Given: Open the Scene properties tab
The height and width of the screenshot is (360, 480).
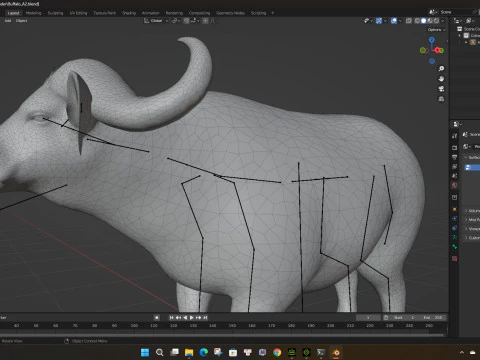Looking at the screenshot, I should pos(454,176).
